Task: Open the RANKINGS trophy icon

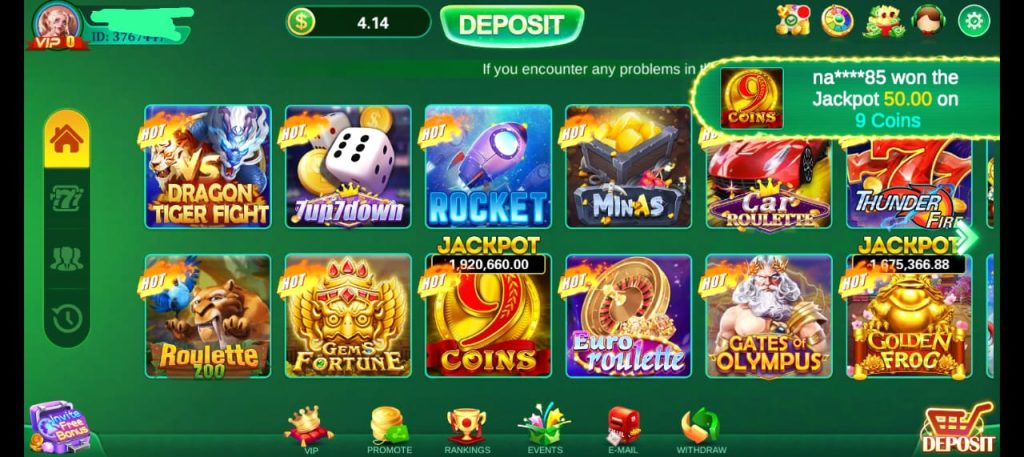Action: coord(467,431)
